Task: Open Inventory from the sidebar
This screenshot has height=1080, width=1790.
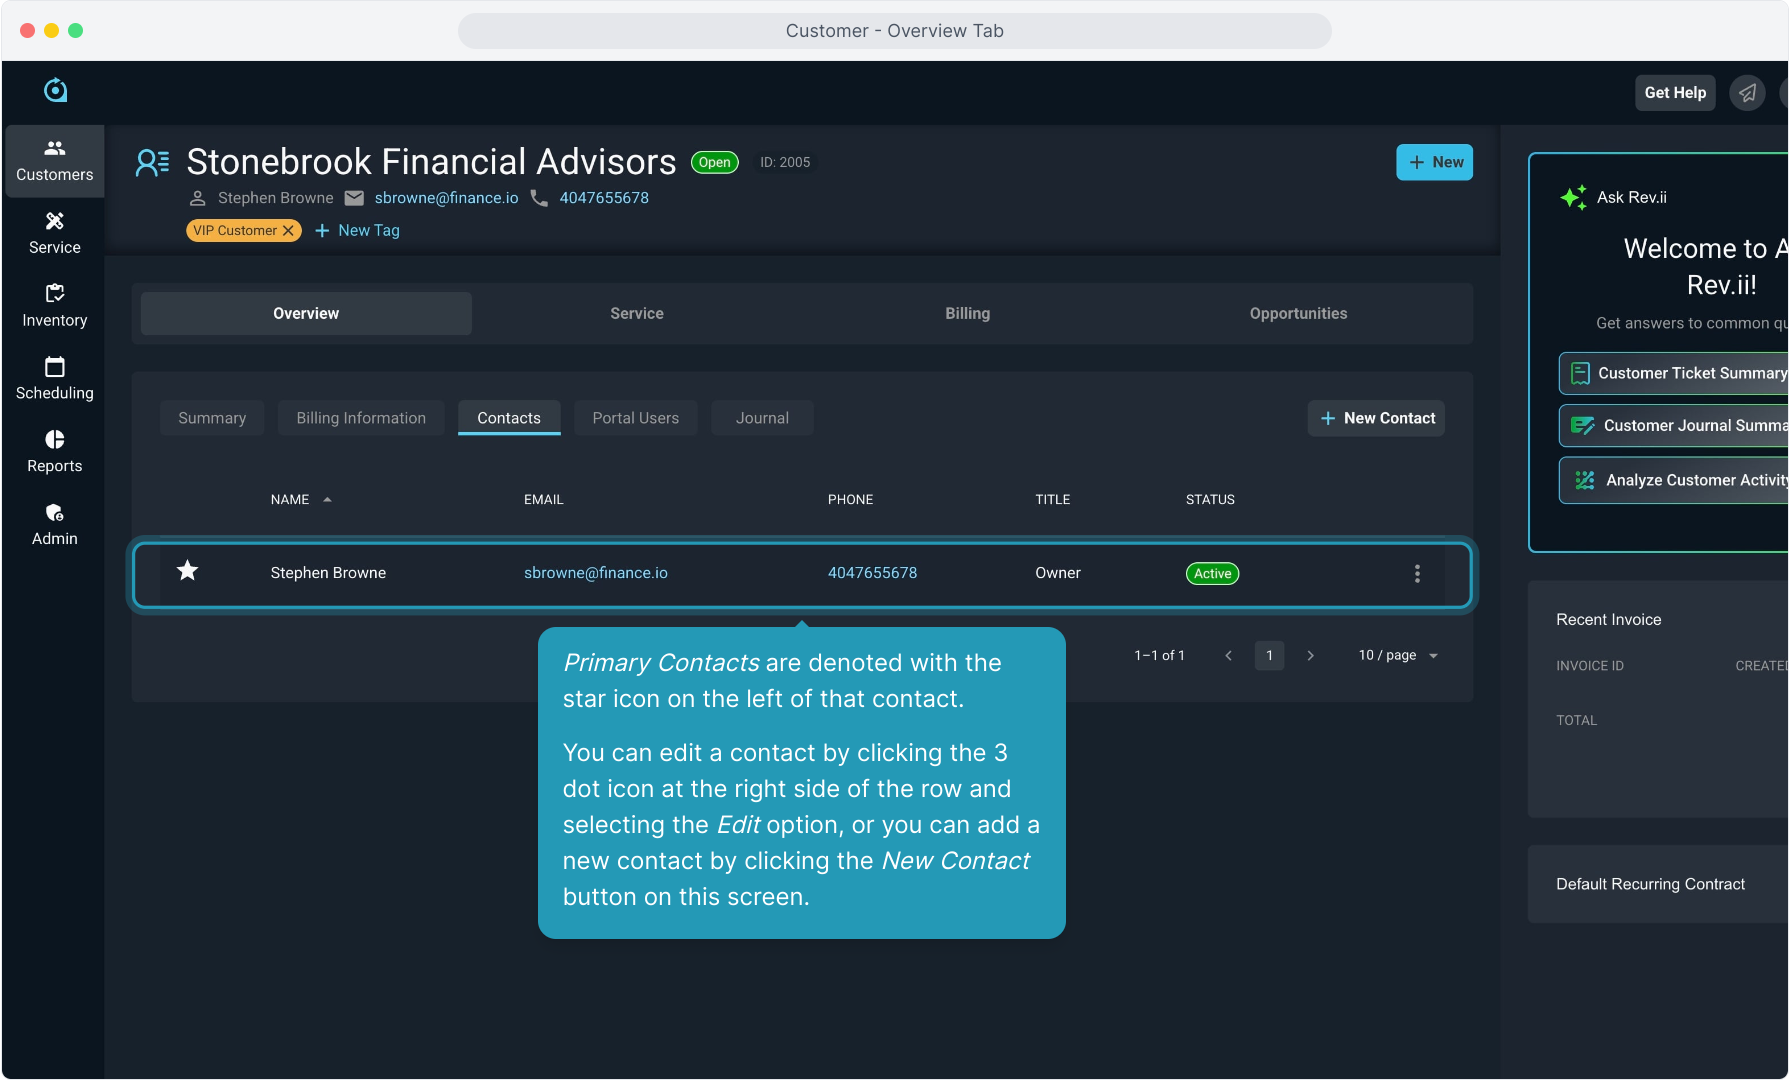Action: [54, 306]
